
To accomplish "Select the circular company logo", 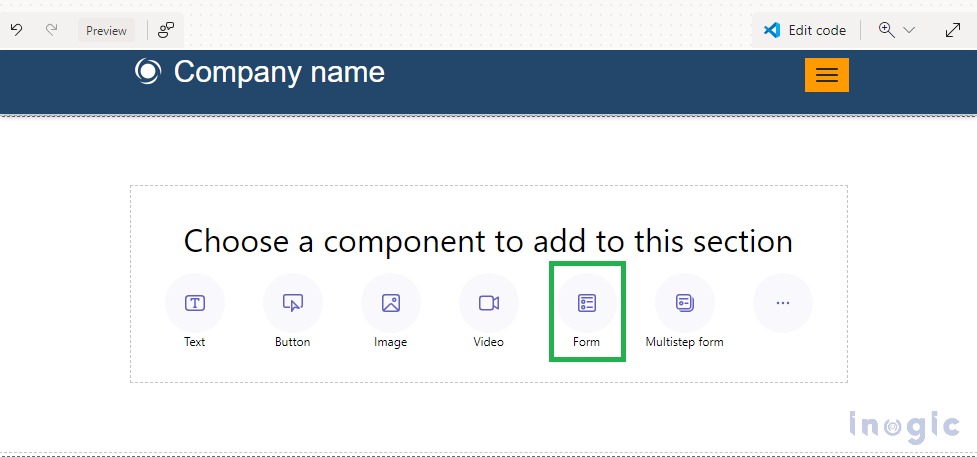I will [x=148, y=71].
